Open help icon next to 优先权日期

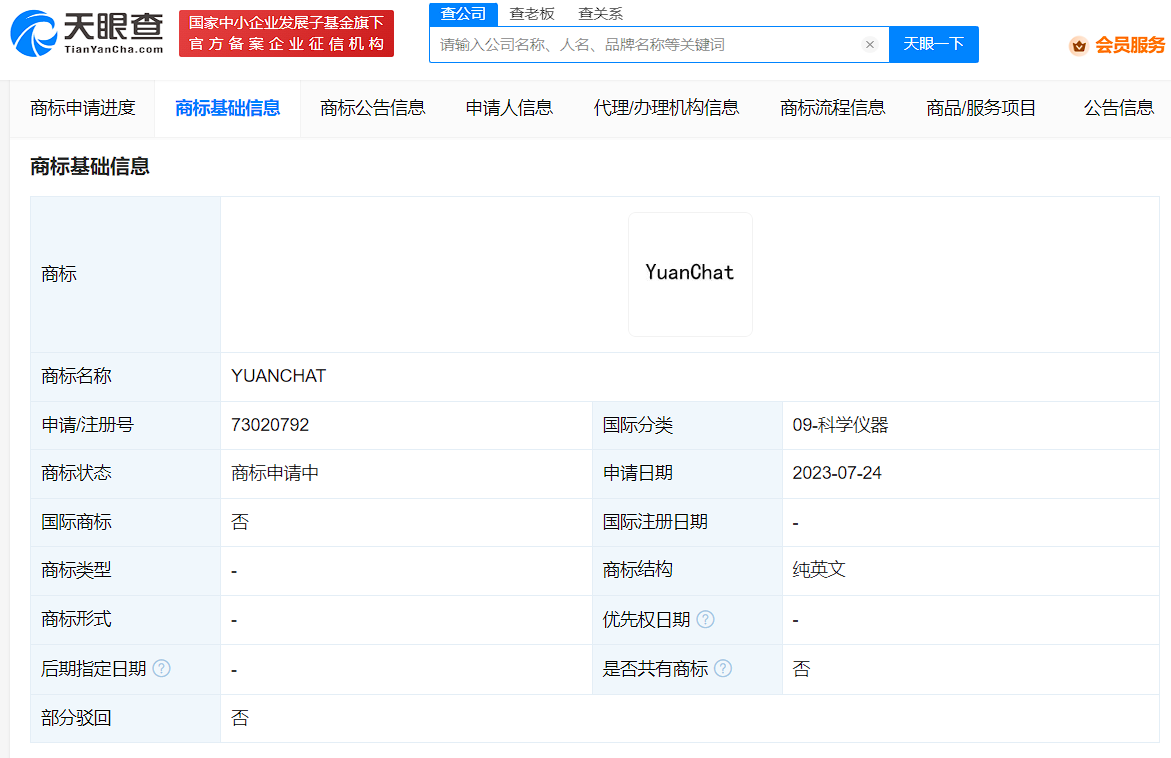[x=705, y=619]
